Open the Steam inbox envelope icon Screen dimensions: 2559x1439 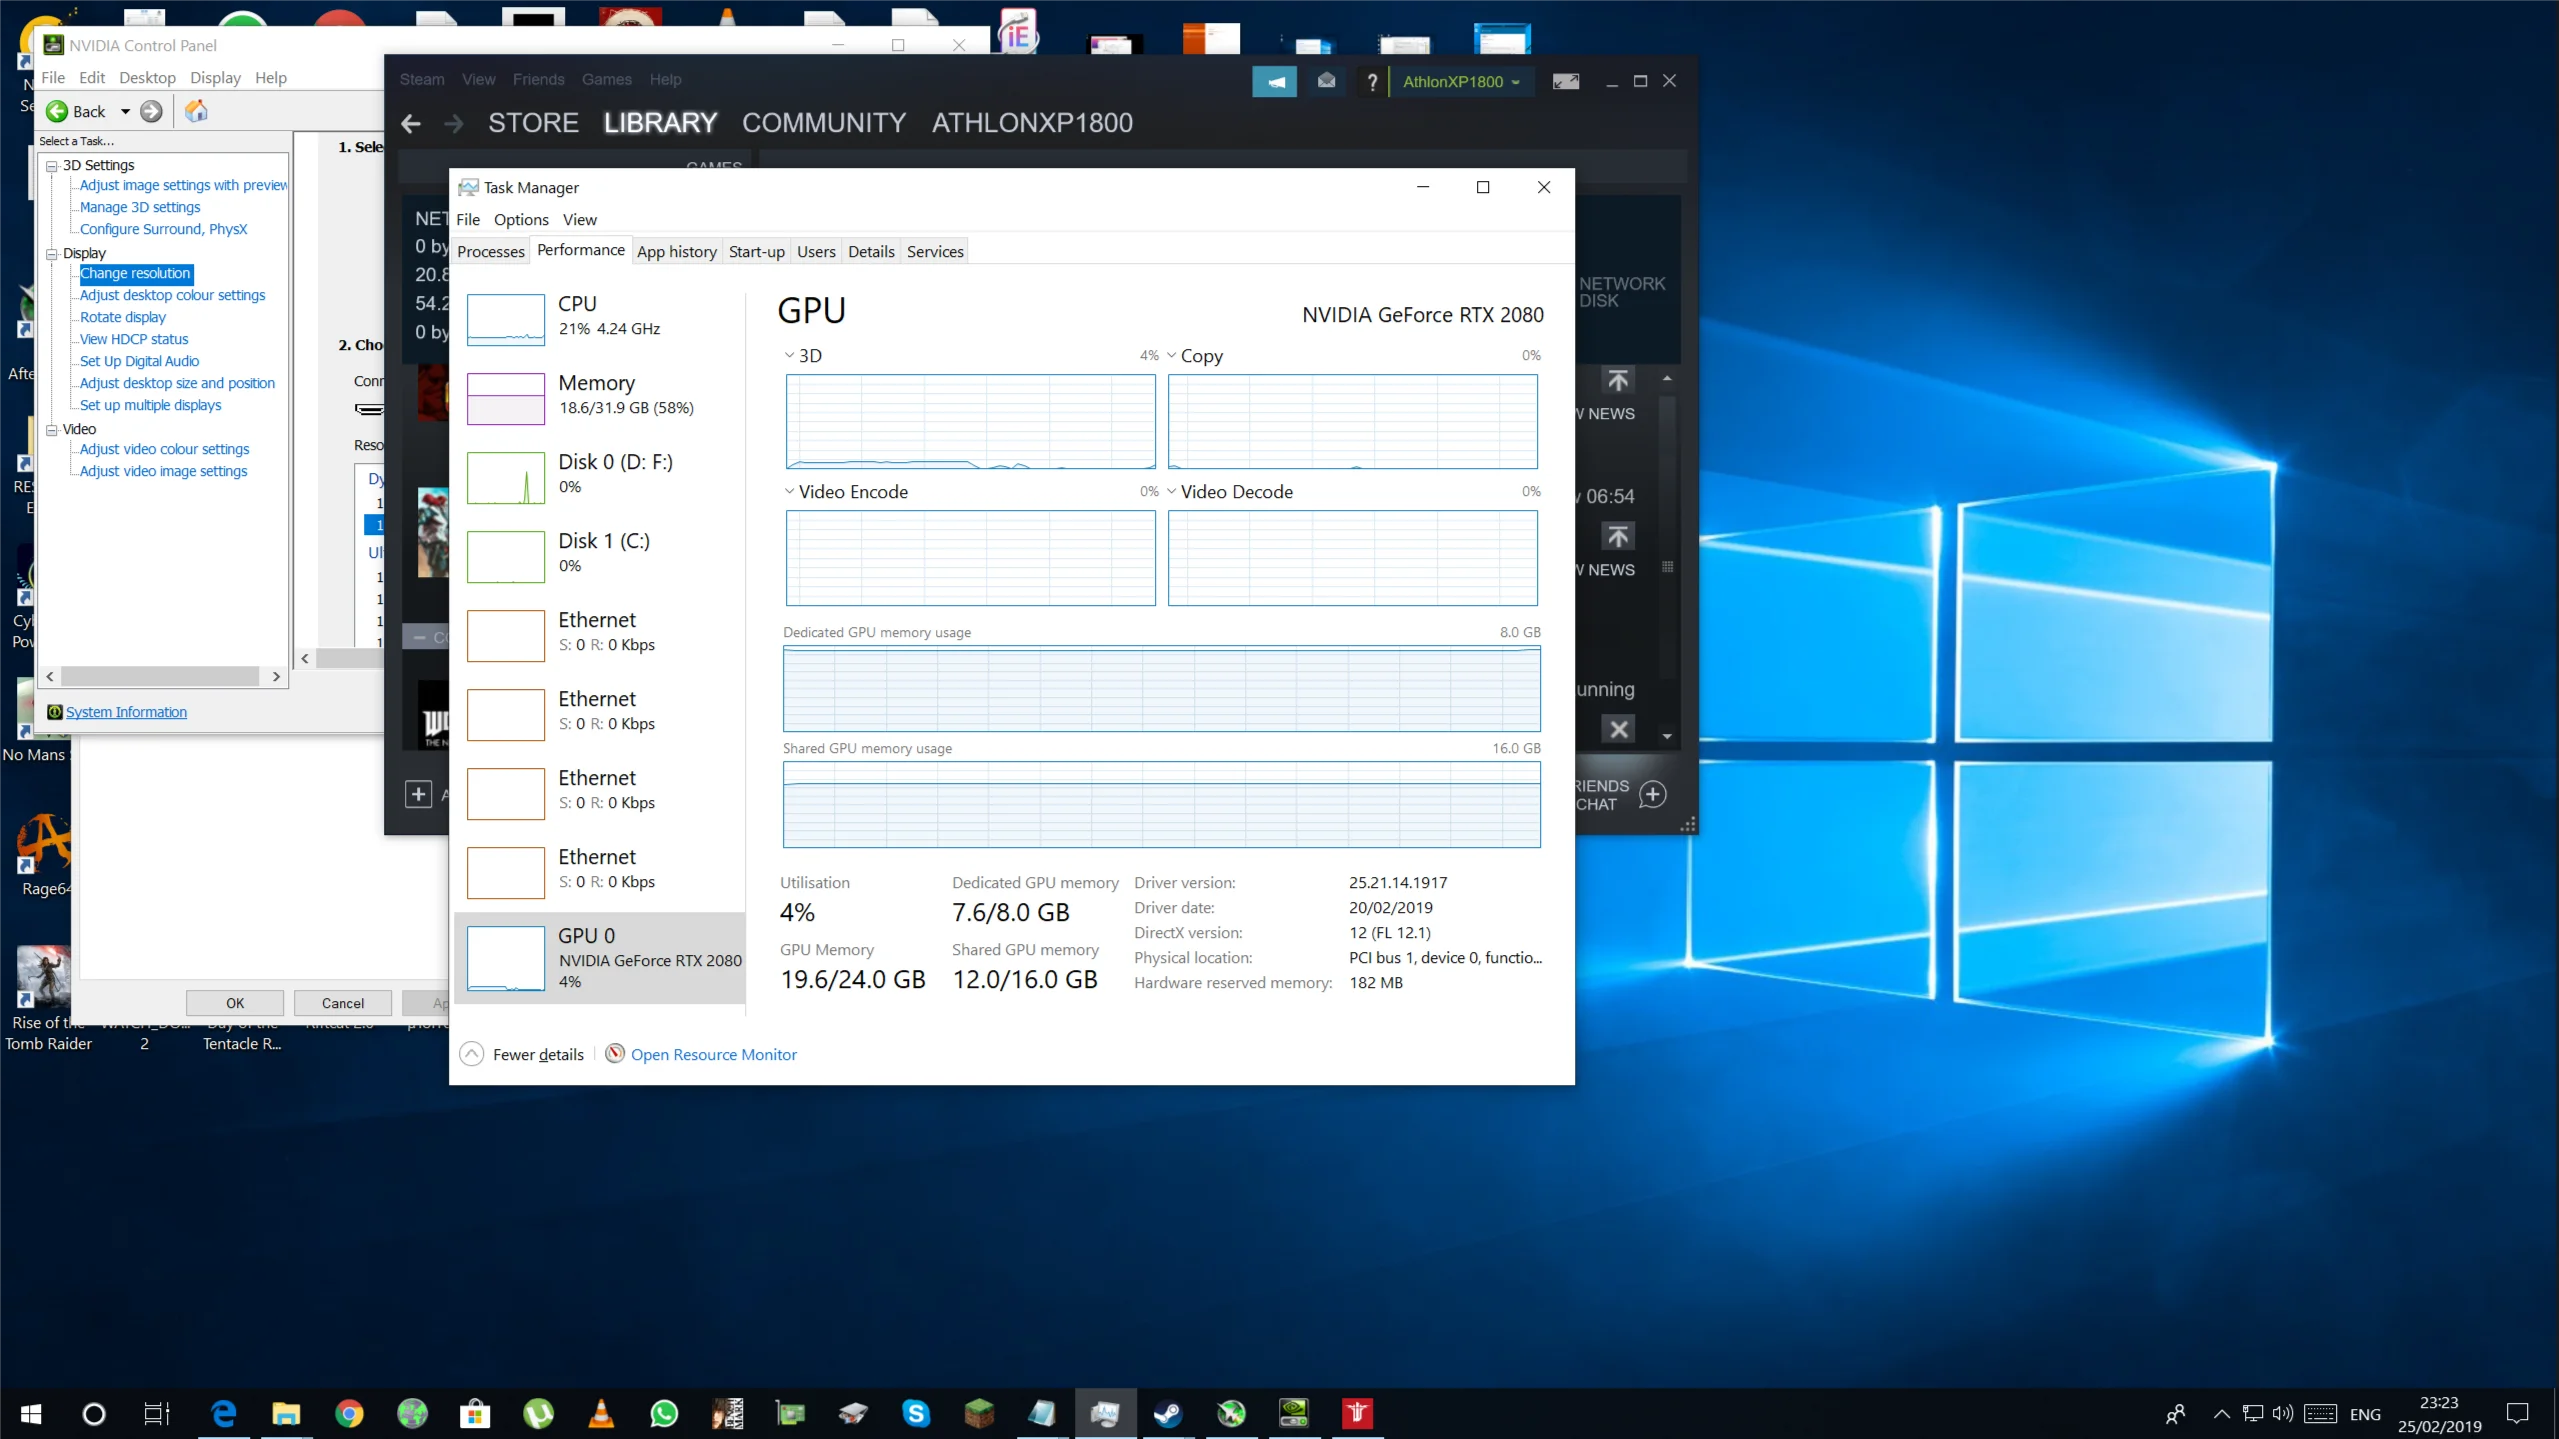1326,81
